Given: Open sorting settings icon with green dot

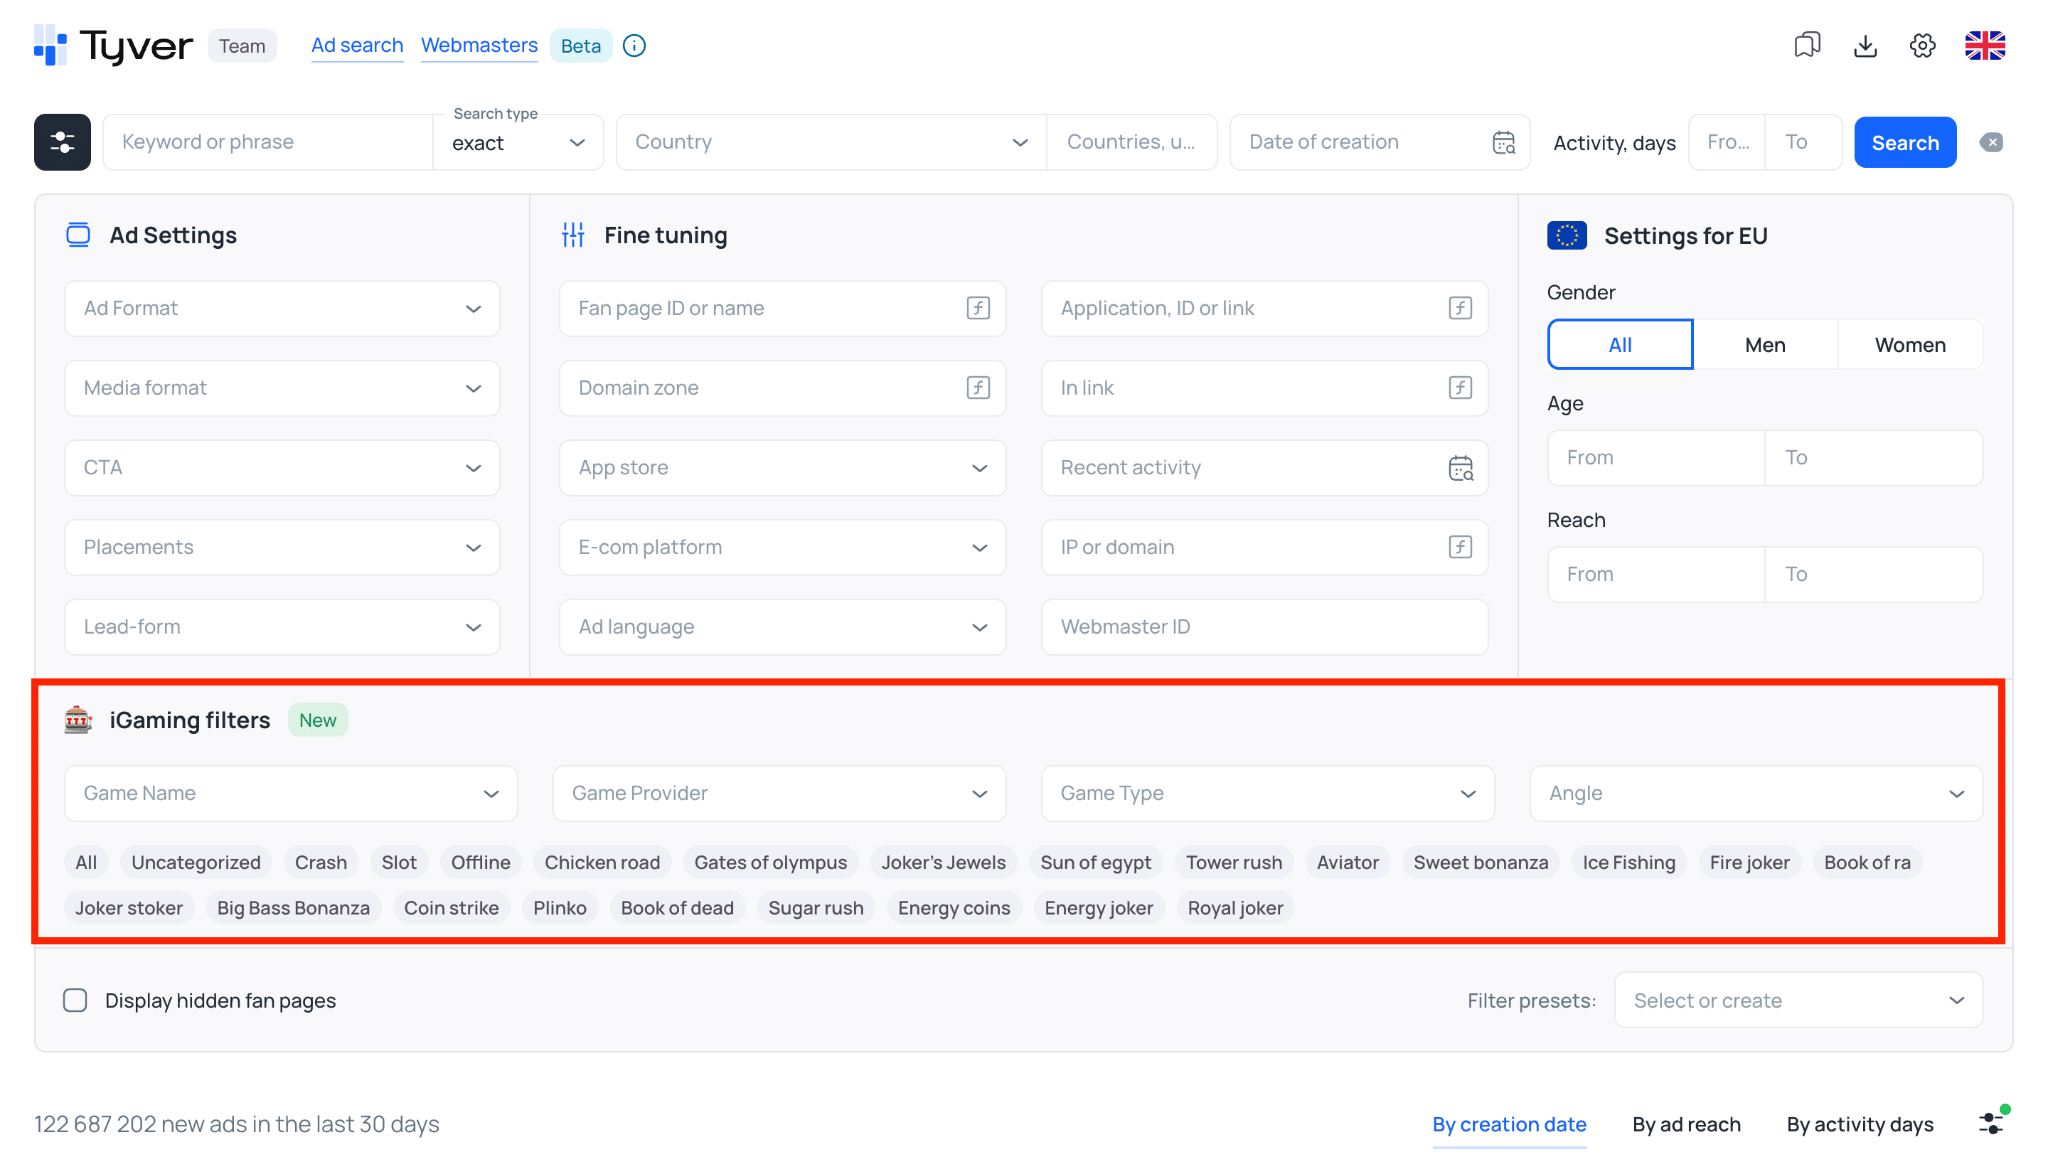Looking at the screenshot, I should pyautogui.click(x=1993, y=1121).
